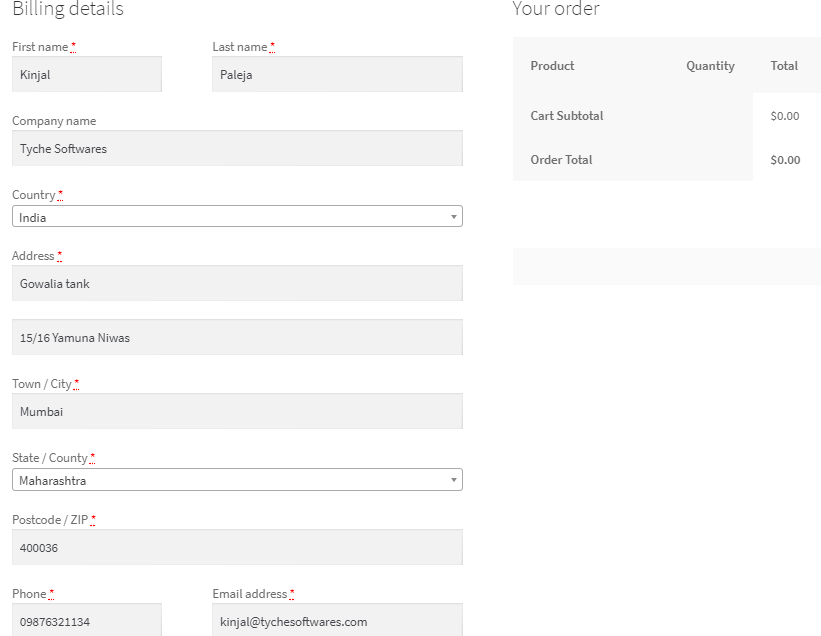This screenshot has width=821, height=636.
Task: Select the Order Total row label
Action: tap(561, 160)
